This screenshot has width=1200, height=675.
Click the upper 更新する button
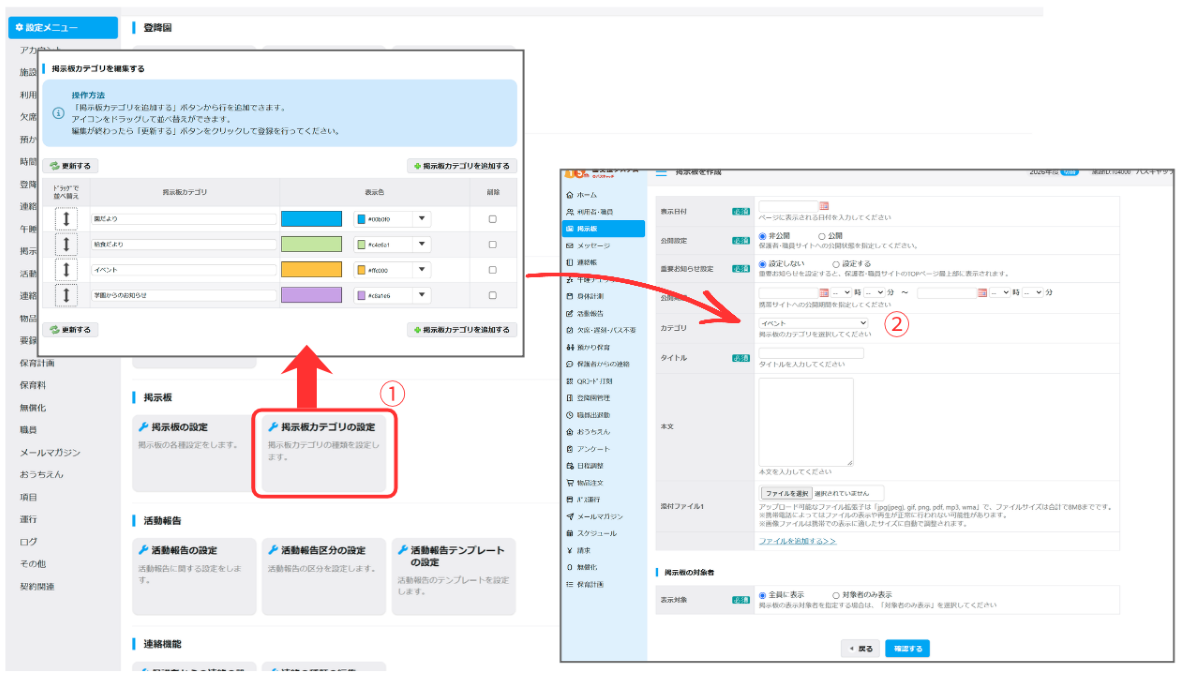pos(72,166)
